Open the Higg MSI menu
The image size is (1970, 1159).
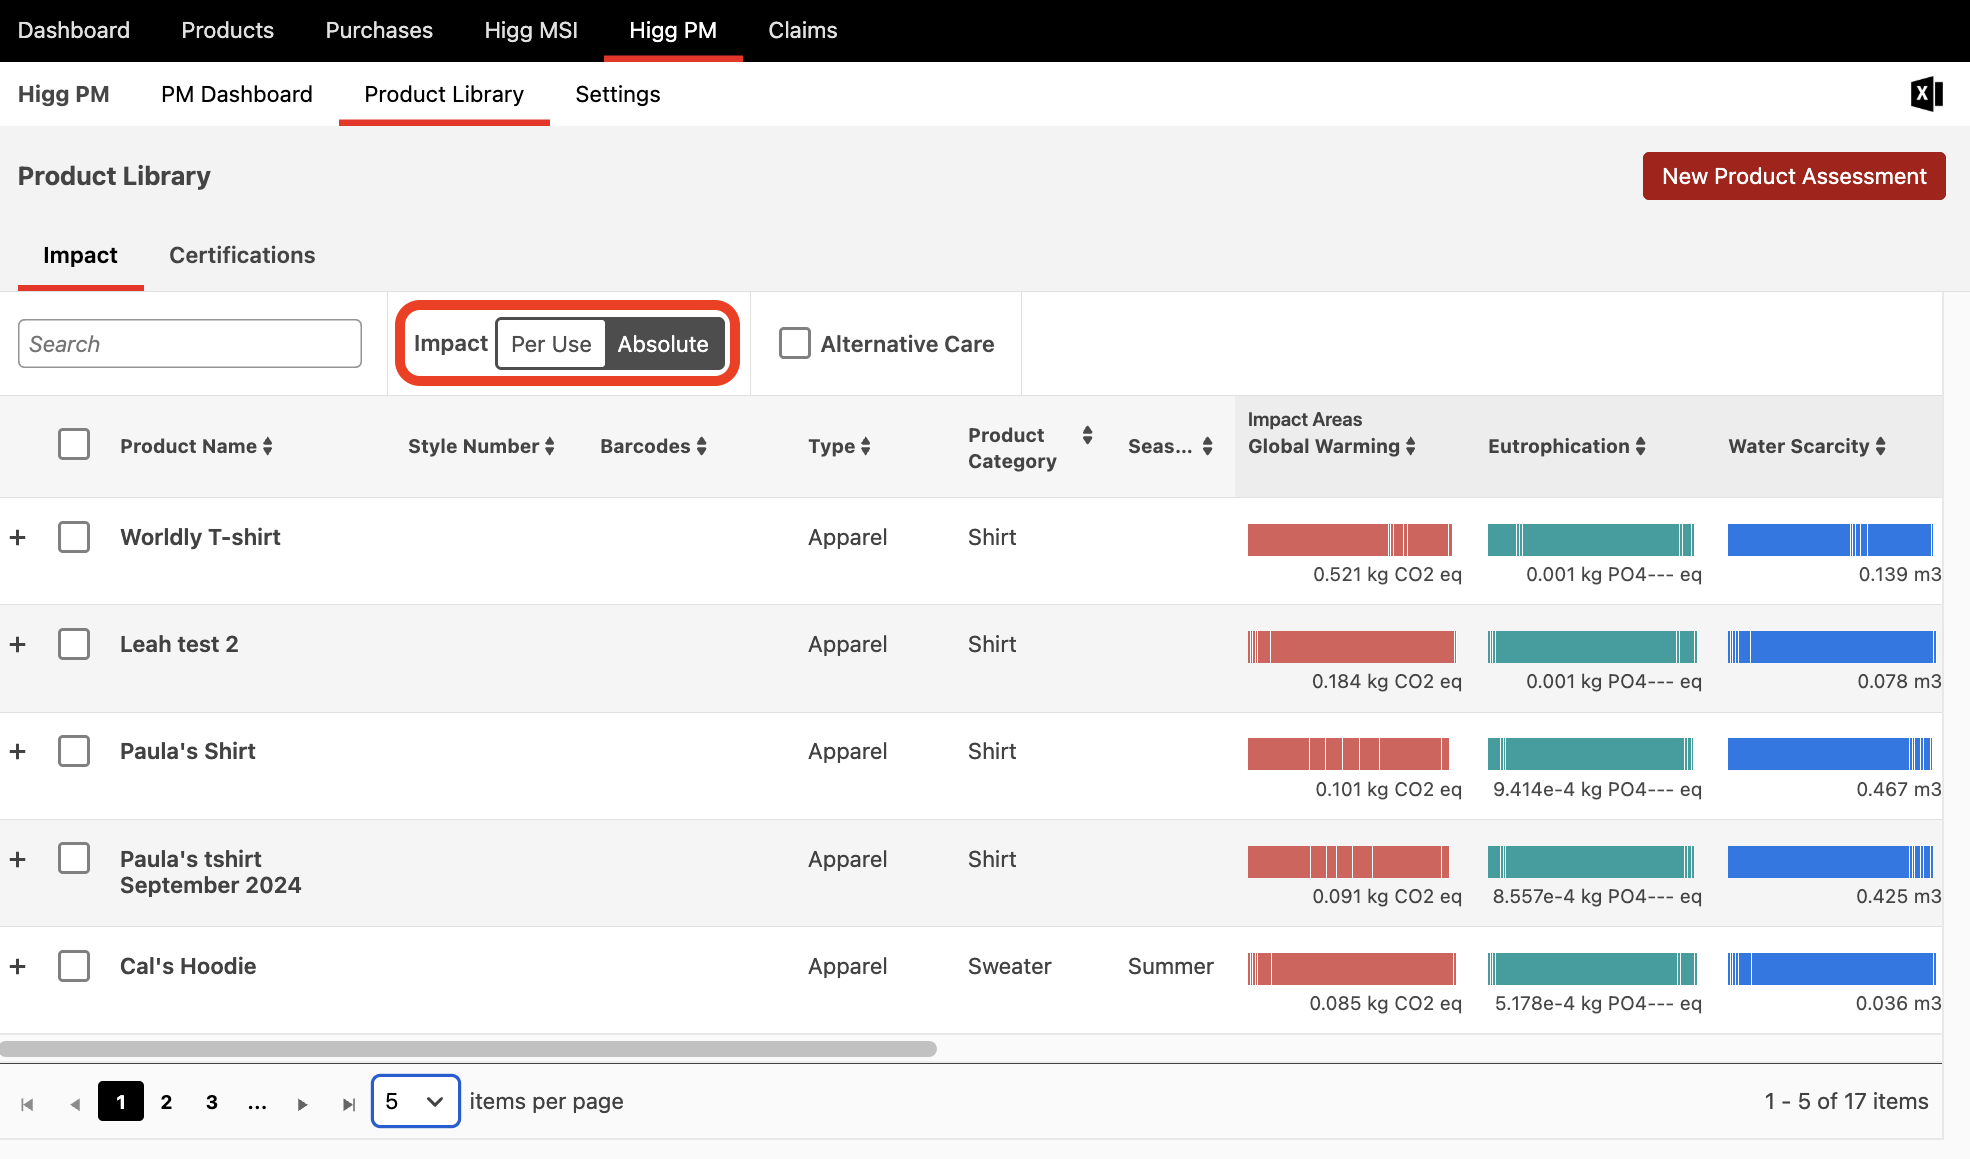(531, 30)
